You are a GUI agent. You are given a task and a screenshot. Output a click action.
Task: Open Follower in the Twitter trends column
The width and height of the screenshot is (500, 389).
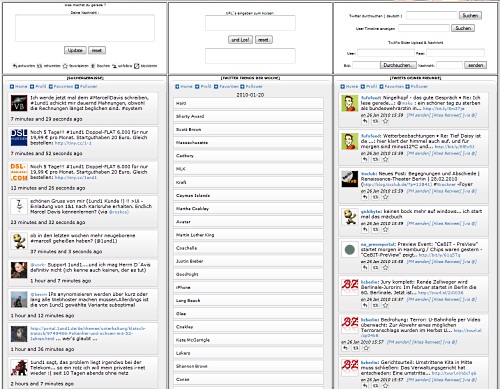[x=254, y=87]
